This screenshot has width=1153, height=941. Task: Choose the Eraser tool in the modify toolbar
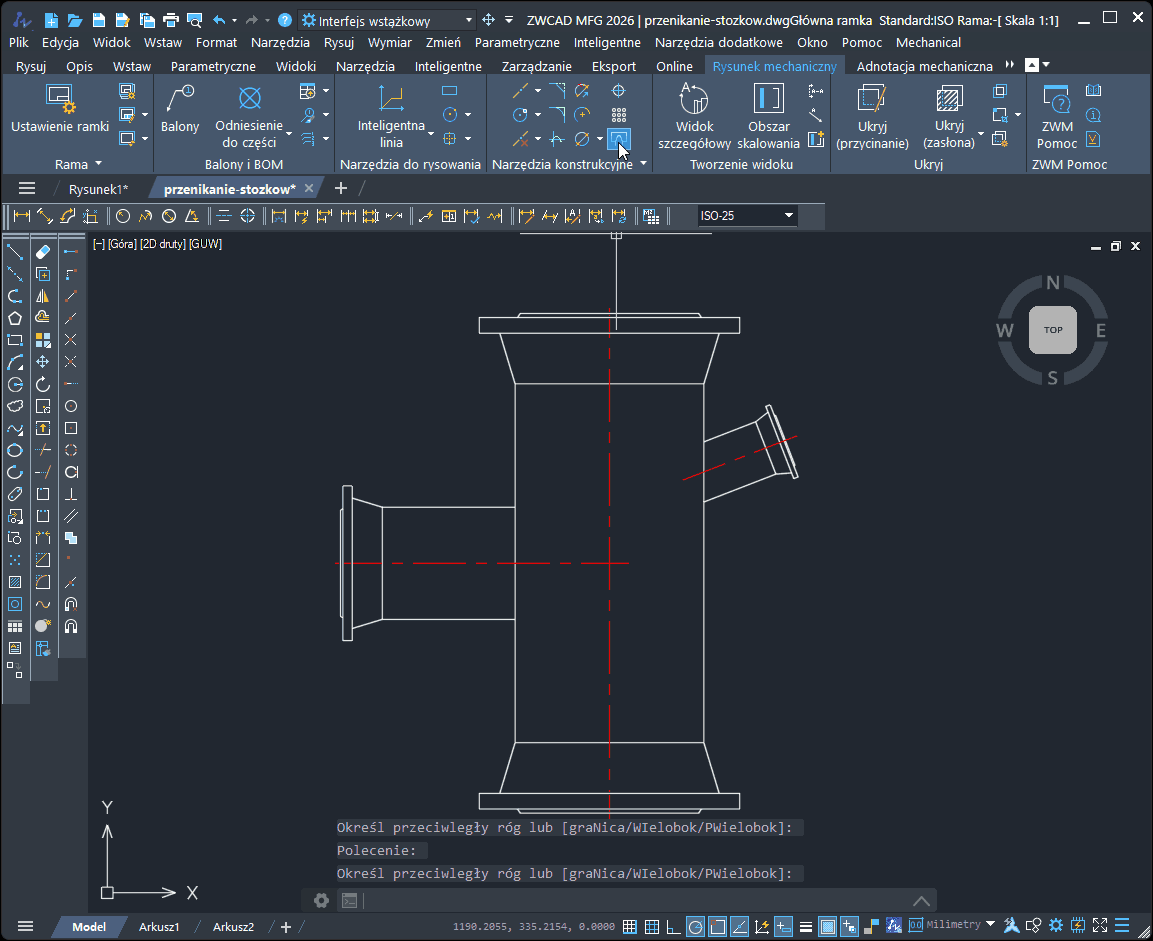43,252
